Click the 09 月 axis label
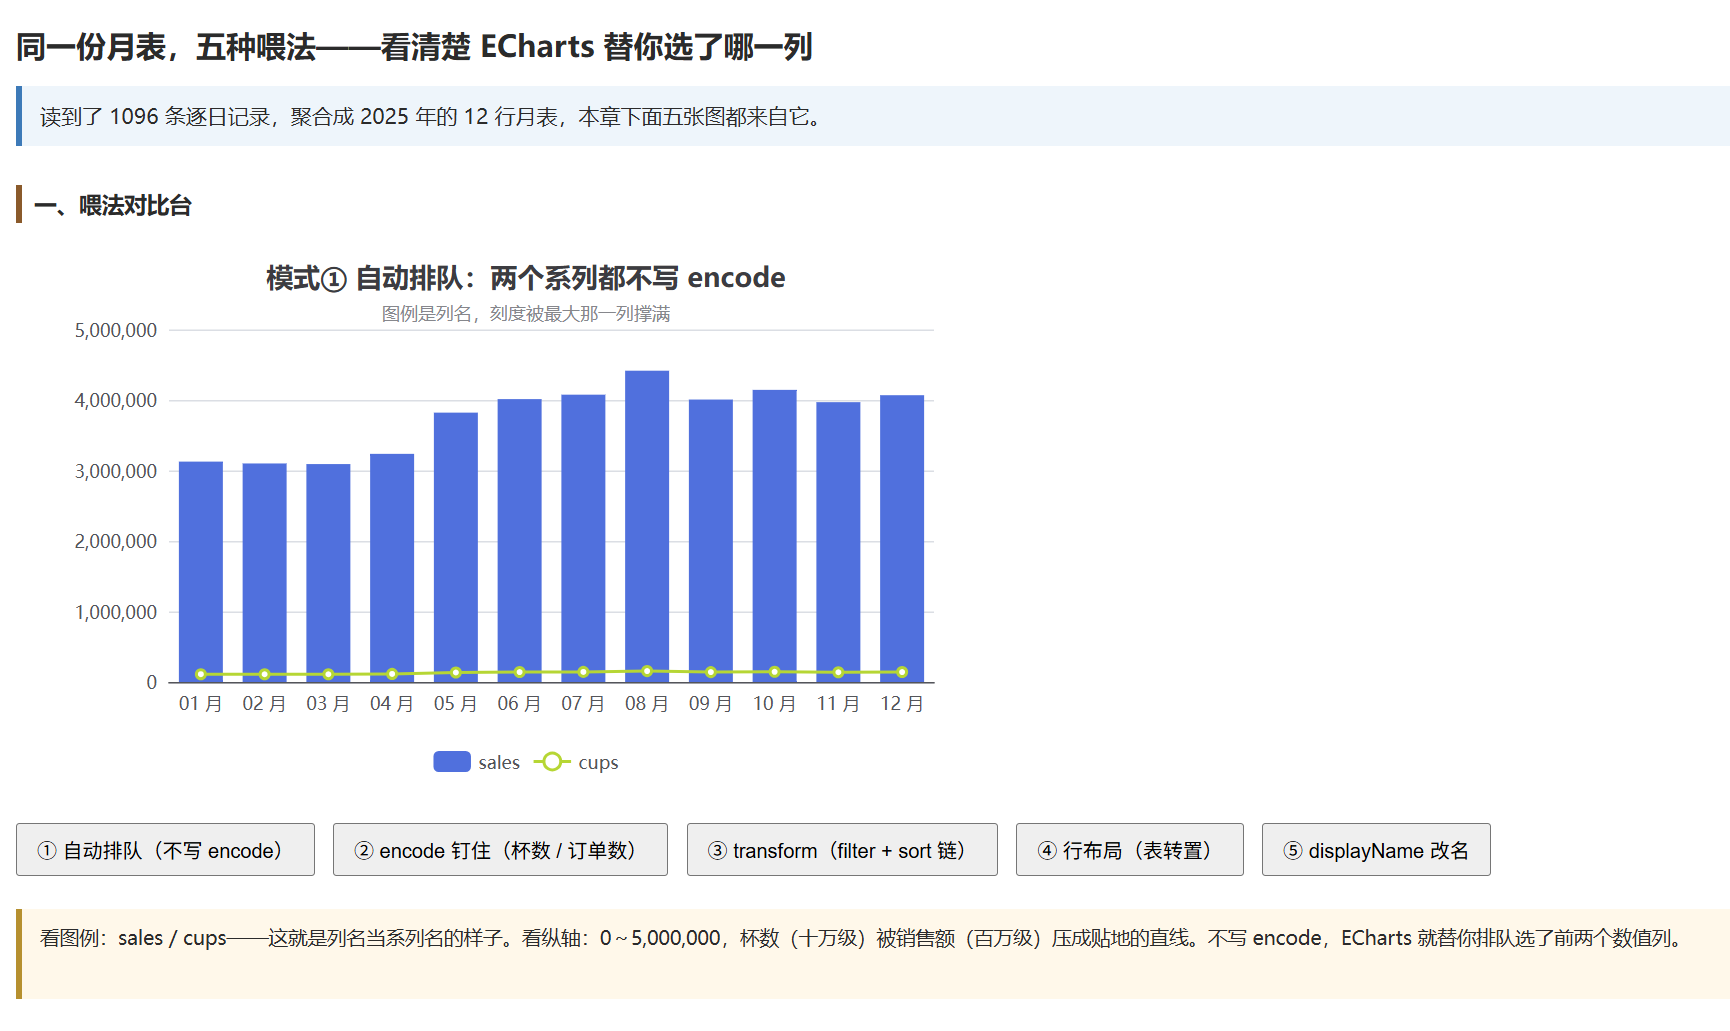The width and height of the screenshot is (1730, 1031). pyautogui.click(x=711, y=704)
